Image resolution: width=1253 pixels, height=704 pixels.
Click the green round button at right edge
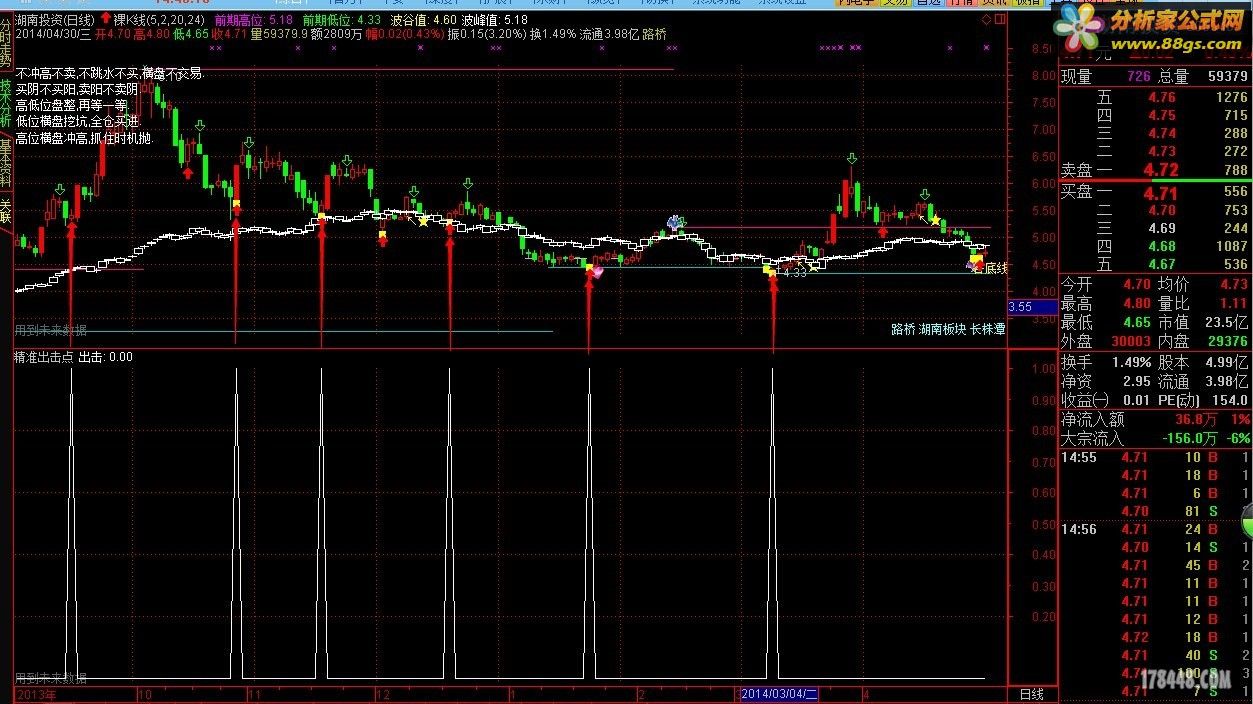click(1246, 523)
